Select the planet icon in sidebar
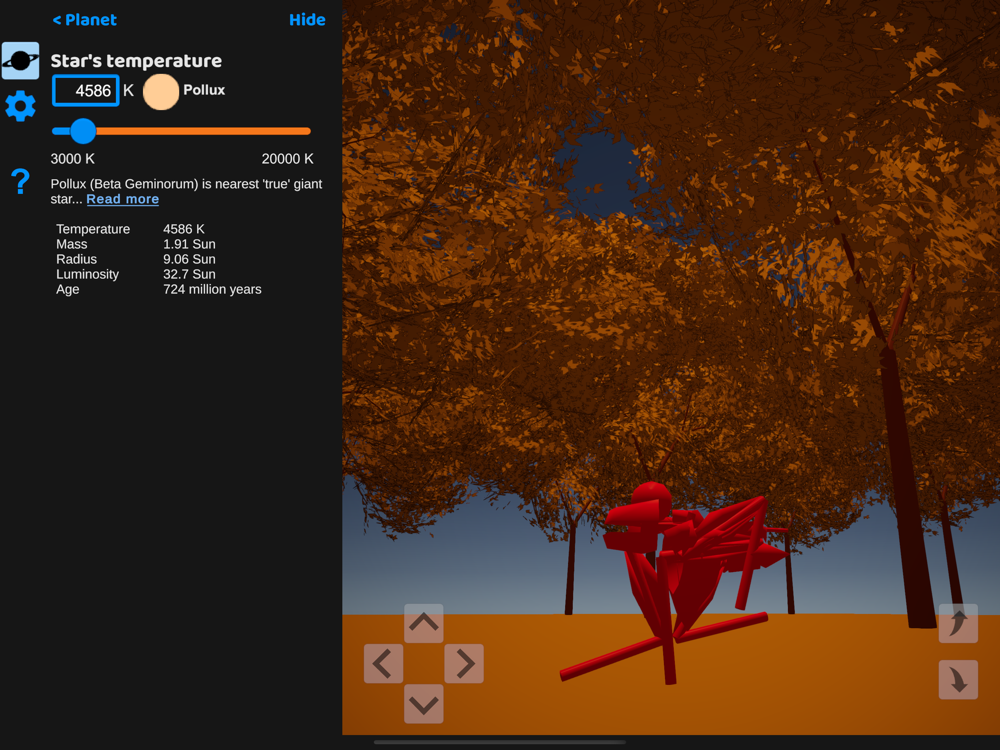This screenshot has height=750, width=1000. [20, 61]
